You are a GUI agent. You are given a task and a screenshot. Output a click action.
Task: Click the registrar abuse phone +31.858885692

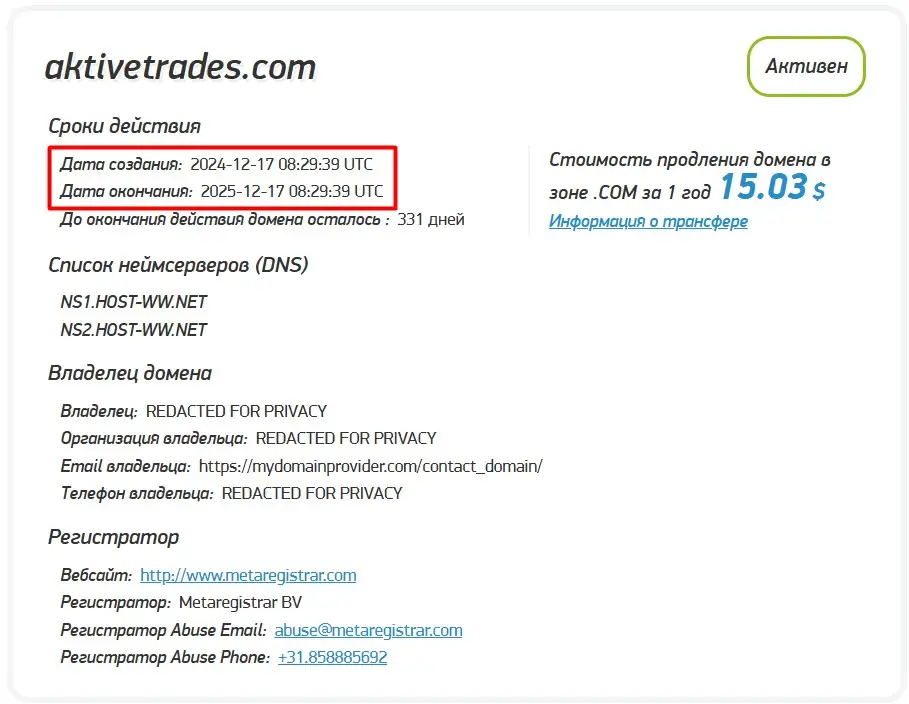pyautogui.click(x=331, y=657)
